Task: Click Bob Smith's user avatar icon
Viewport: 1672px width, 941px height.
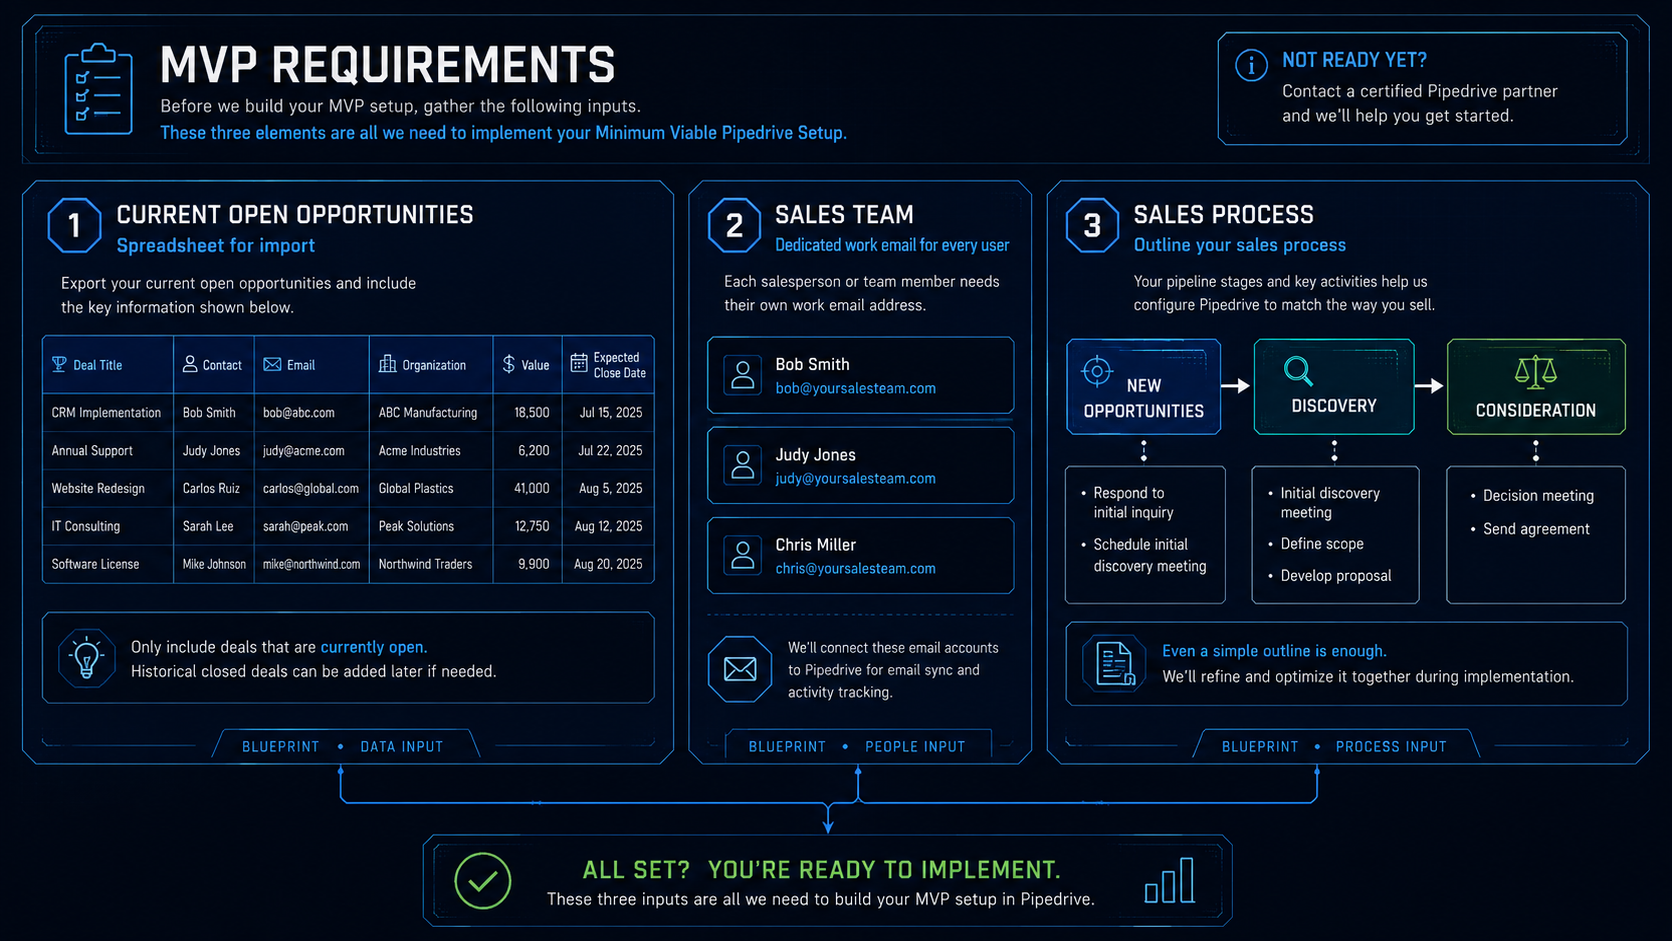Action: pos(743,375)
